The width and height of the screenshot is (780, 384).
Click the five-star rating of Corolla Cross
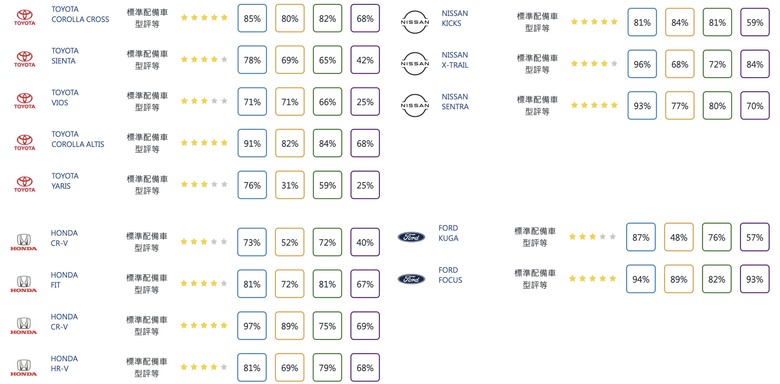click(x=204, y=17)
